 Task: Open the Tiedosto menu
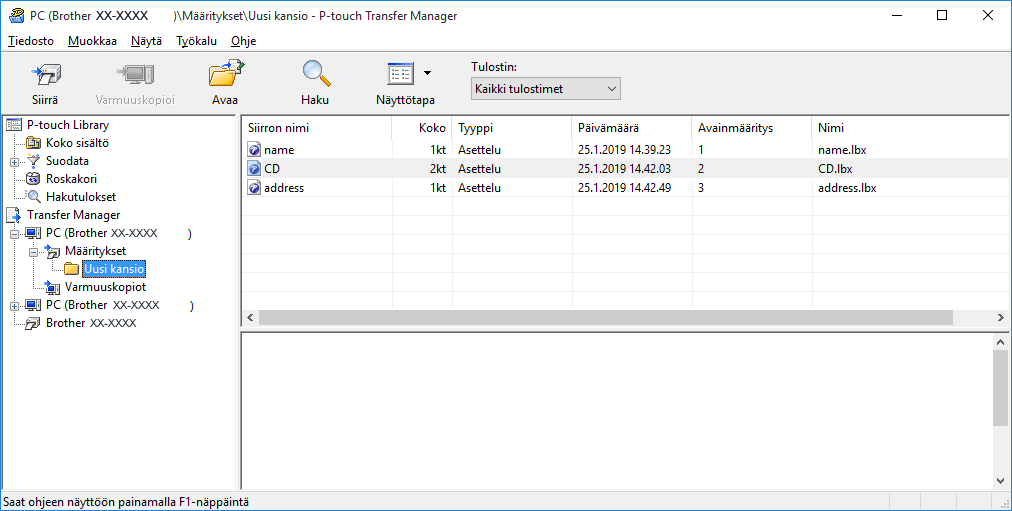point(31,41)
